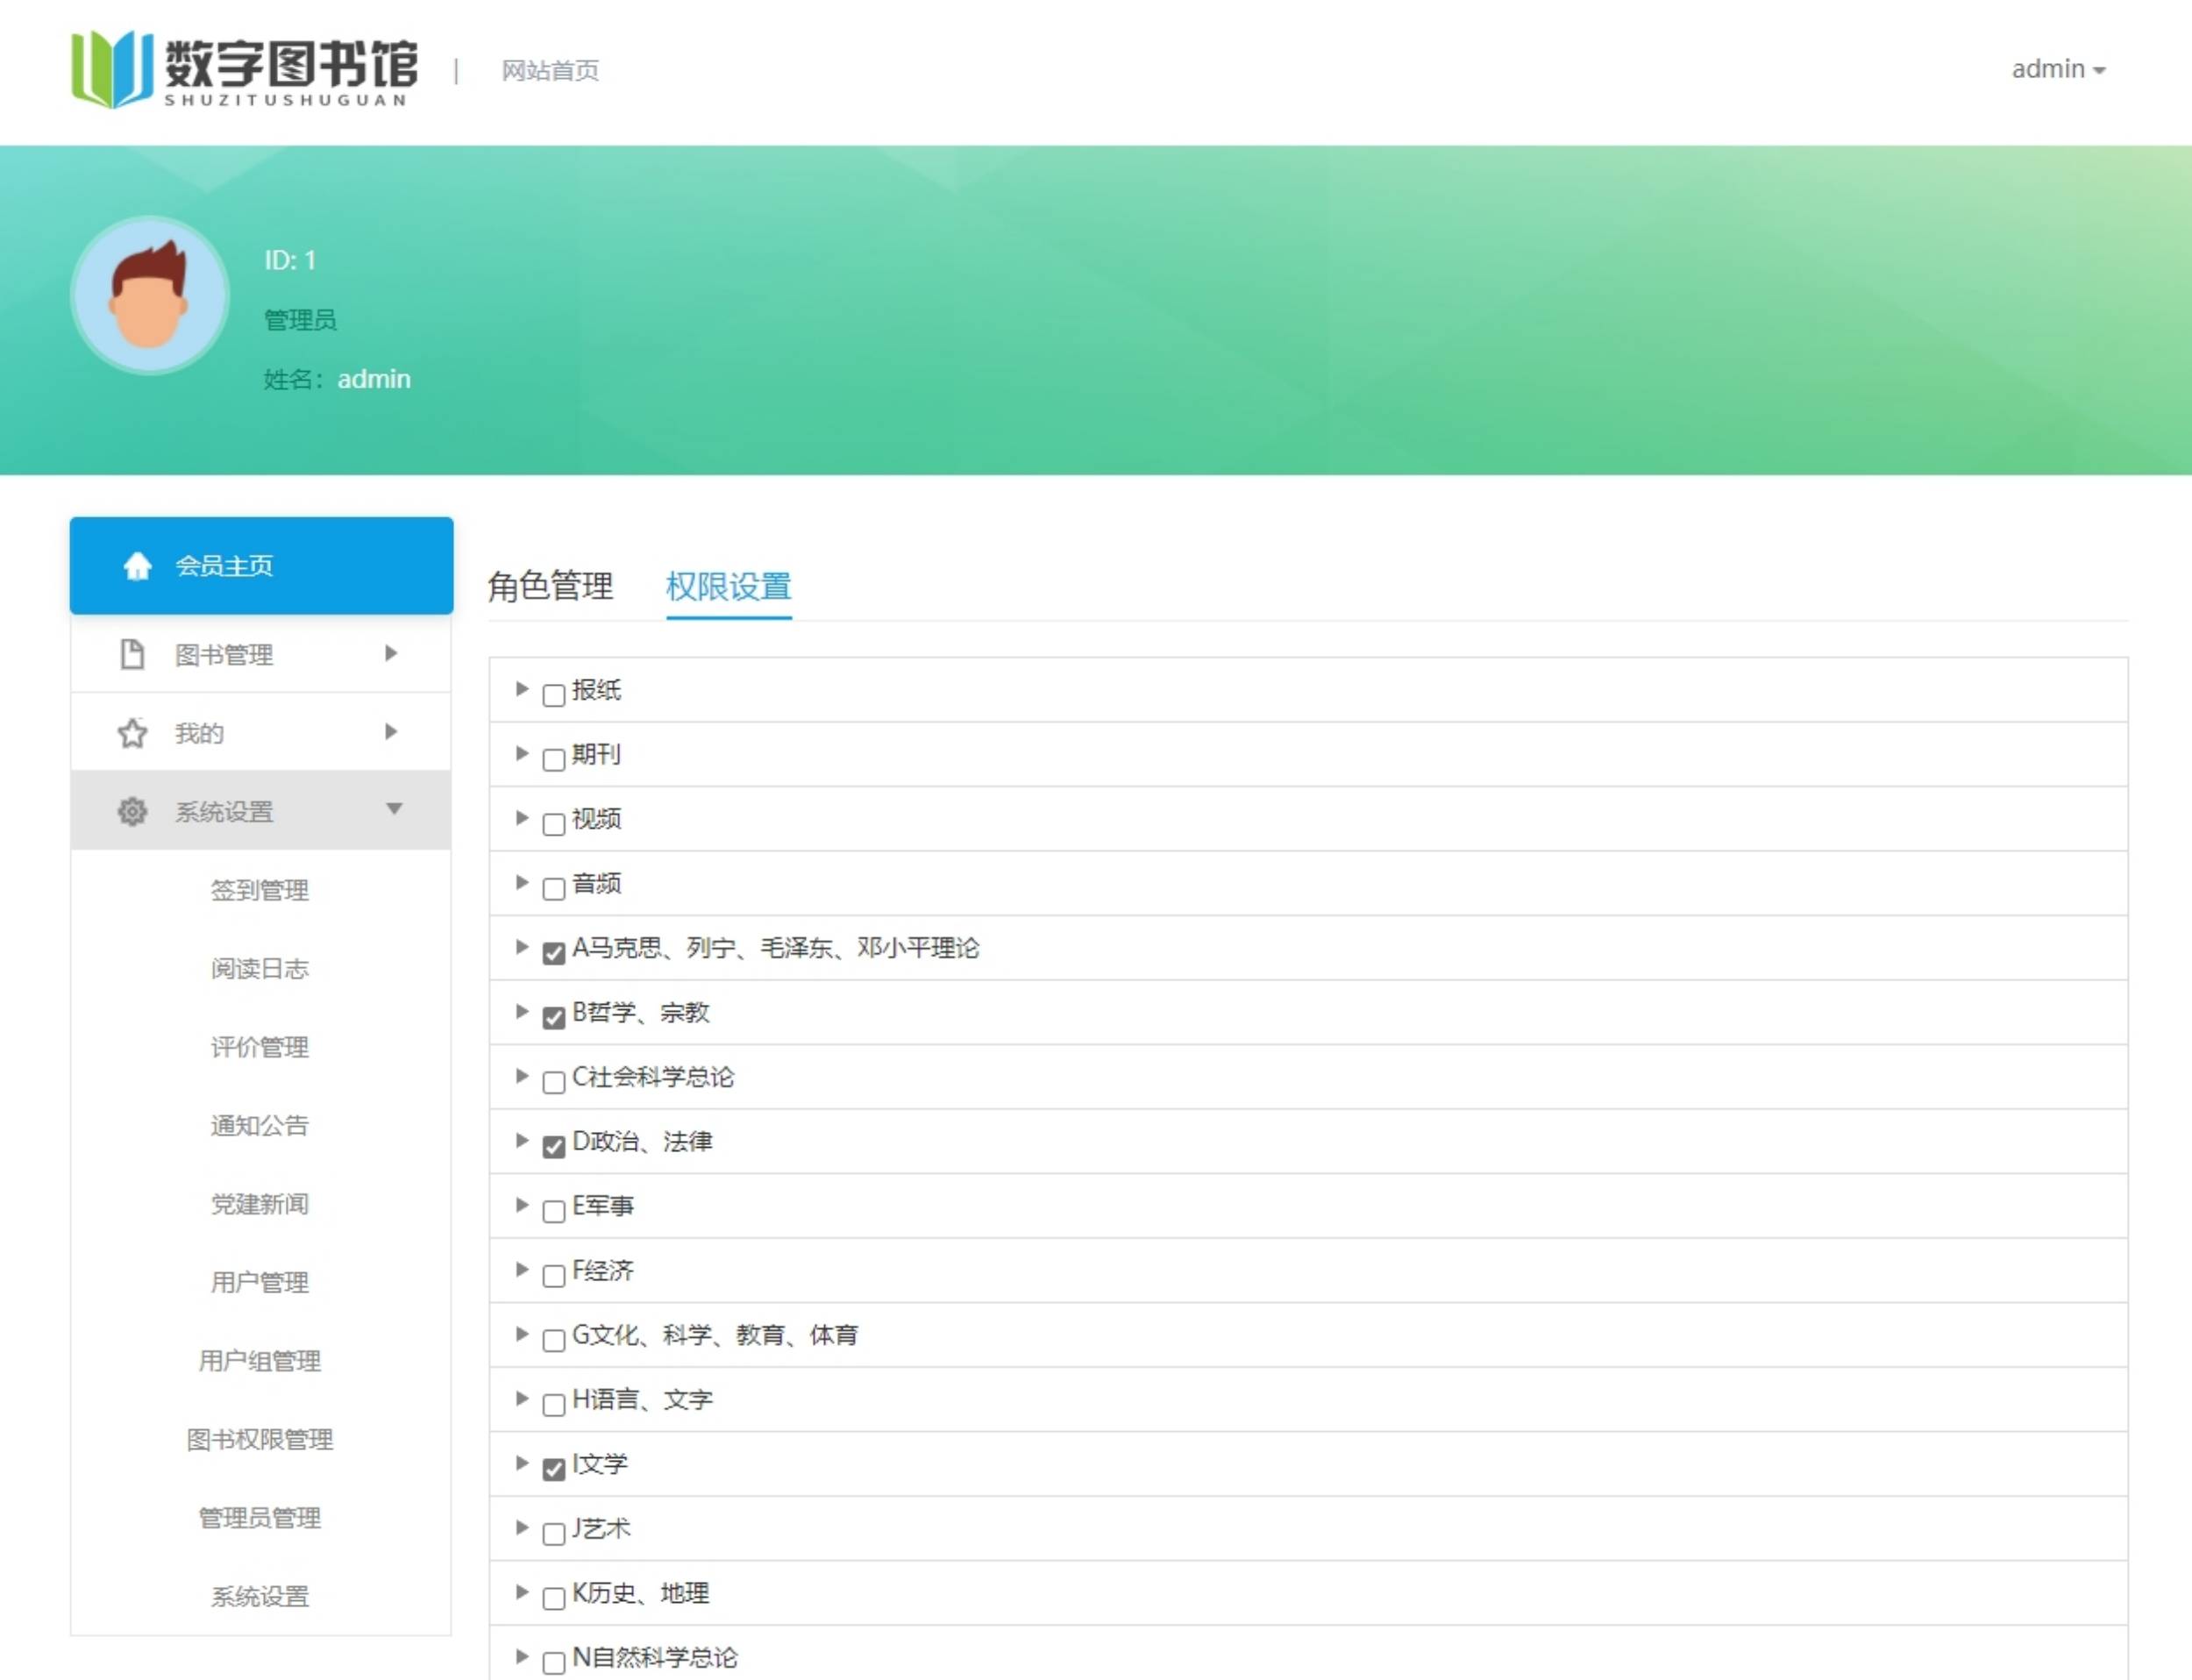Select the 权限设置 tab
The height and width of the screenshot is (1680, 2192).
tap(728, 586)
